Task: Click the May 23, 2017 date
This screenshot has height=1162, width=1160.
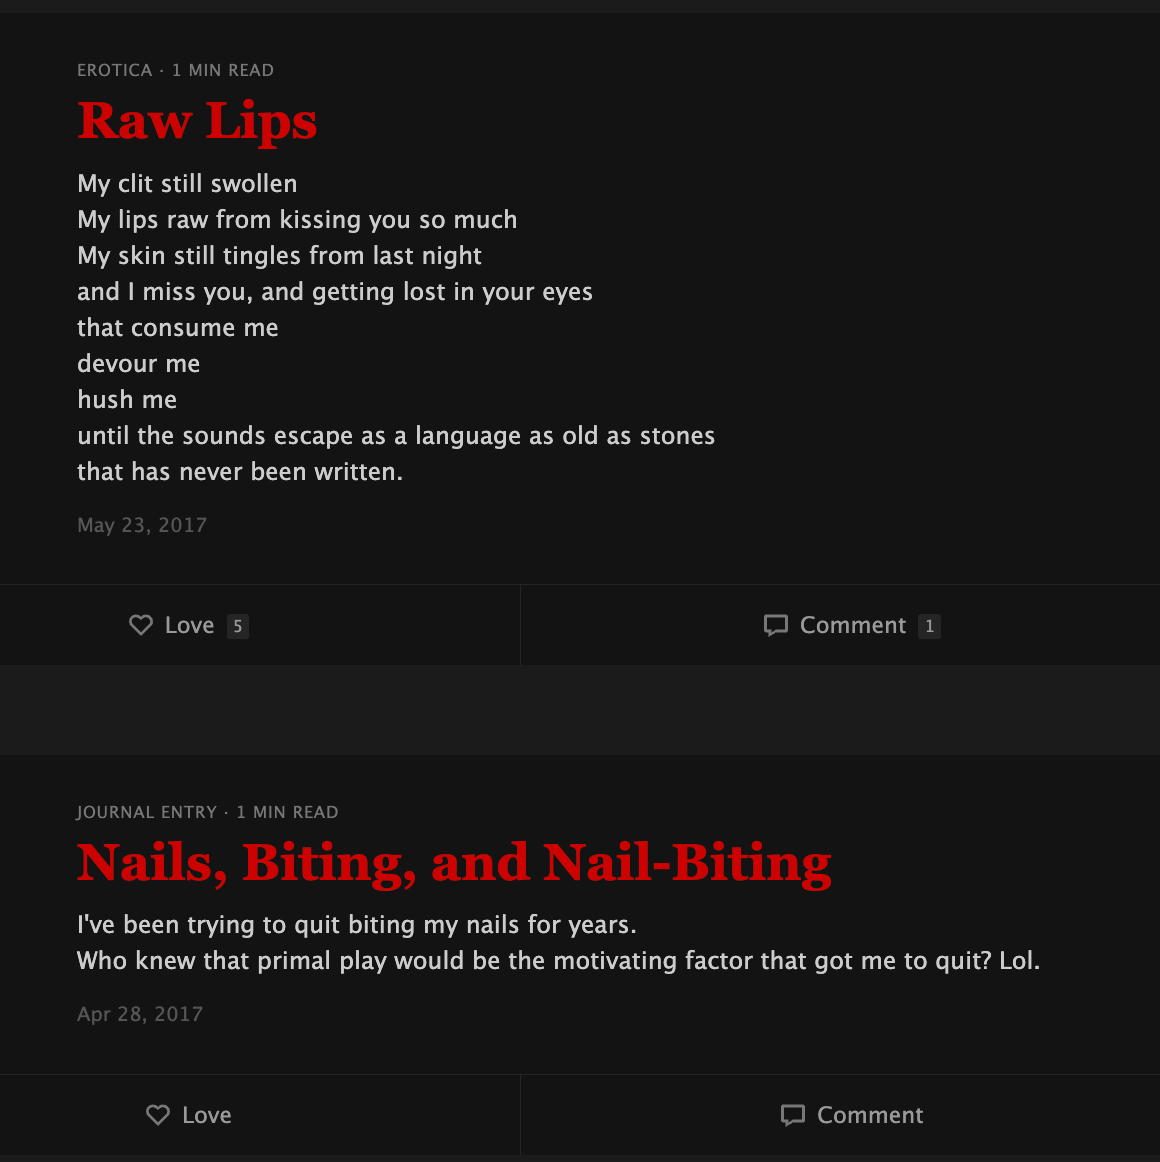Action: click(142, 525)
